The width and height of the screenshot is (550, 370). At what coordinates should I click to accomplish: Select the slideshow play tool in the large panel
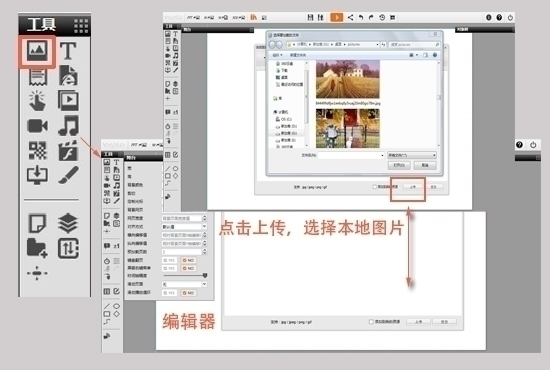[x=68, y=101]
